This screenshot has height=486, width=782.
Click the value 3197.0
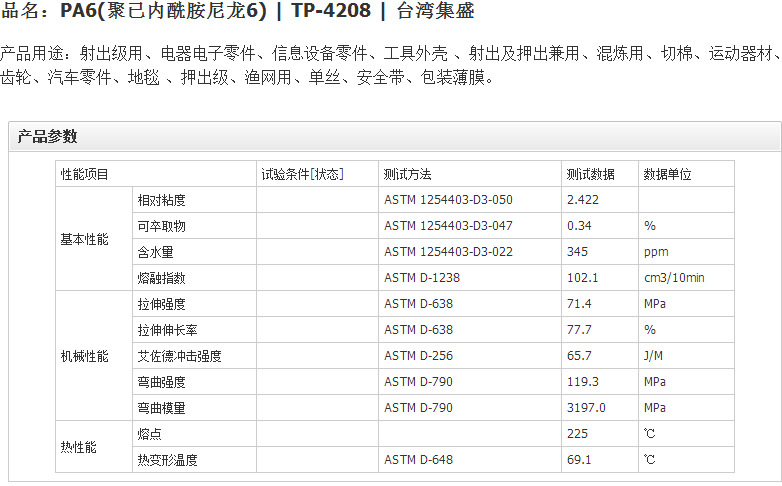pos(586,407)
